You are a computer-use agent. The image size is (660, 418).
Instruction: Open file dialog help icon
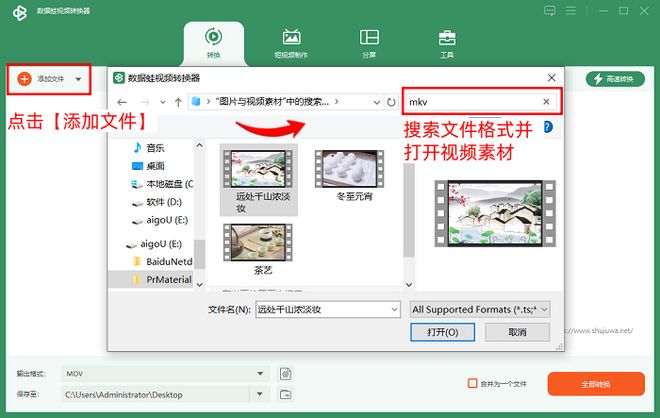pos(548,127)
